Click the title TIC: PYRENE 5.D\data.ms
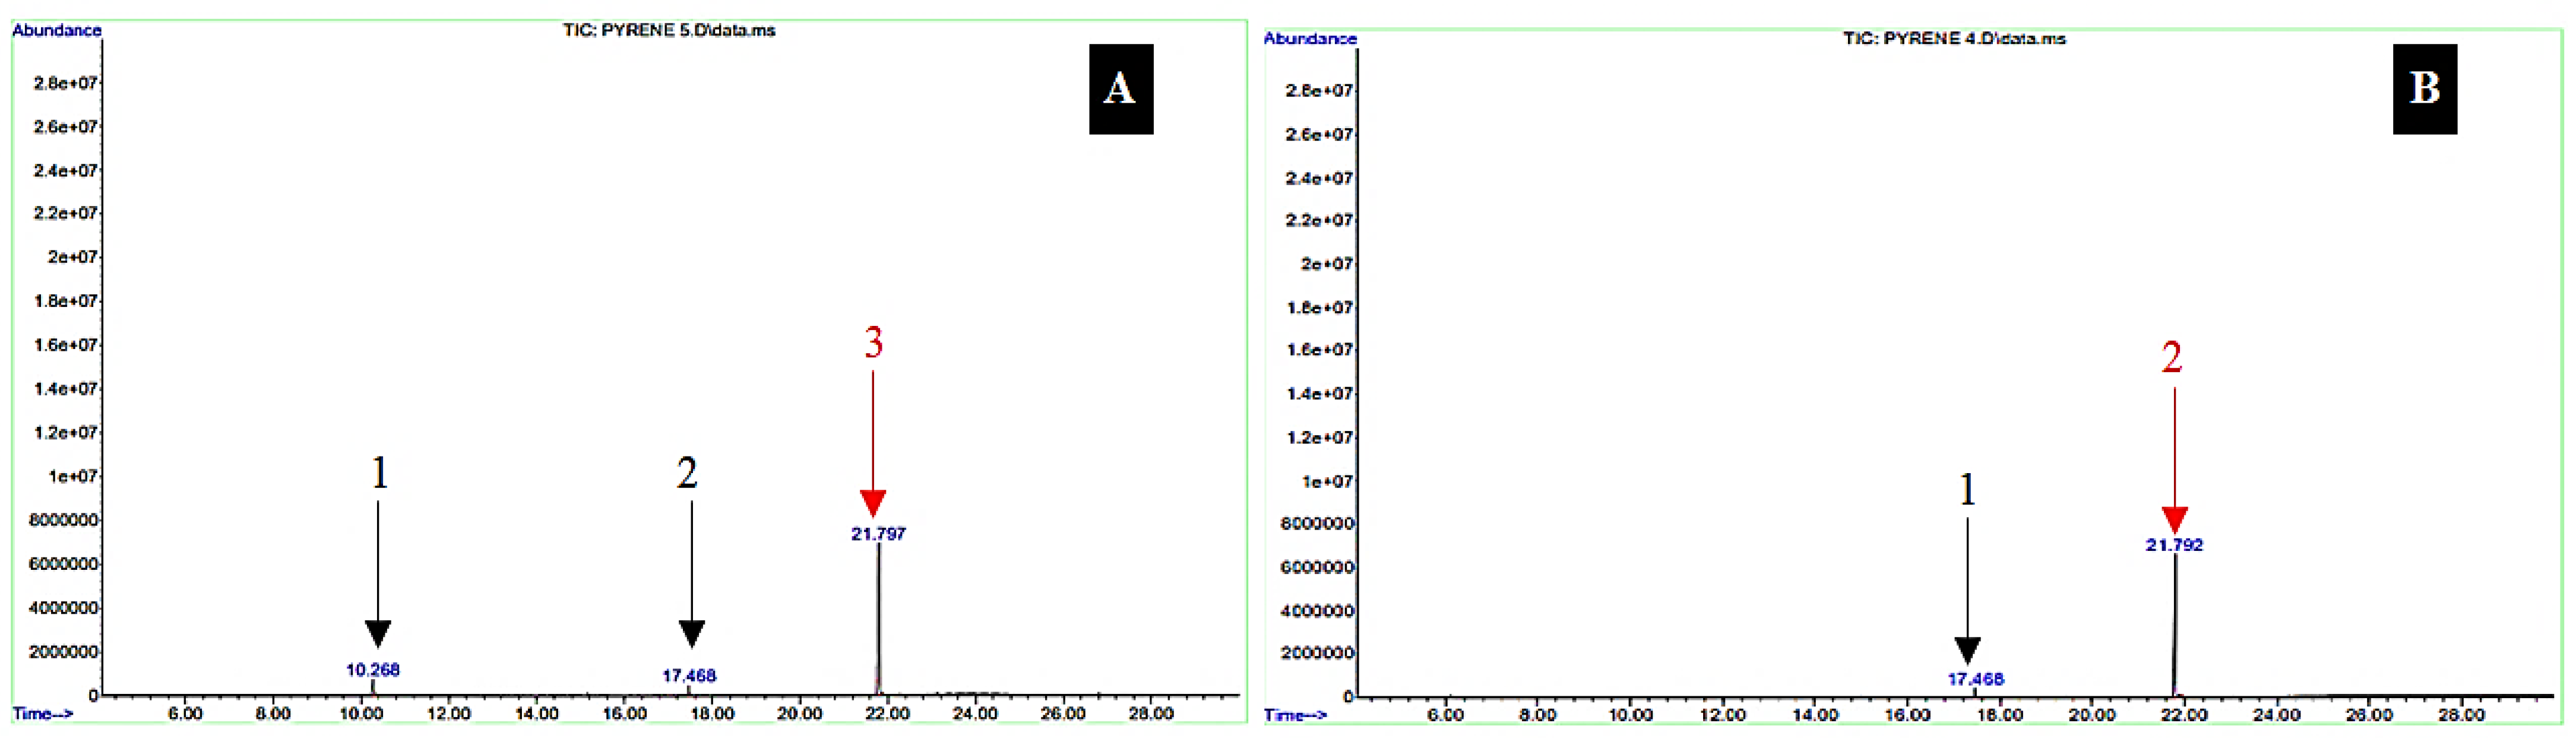This screenshot has width=2576, height=745. 668,30
